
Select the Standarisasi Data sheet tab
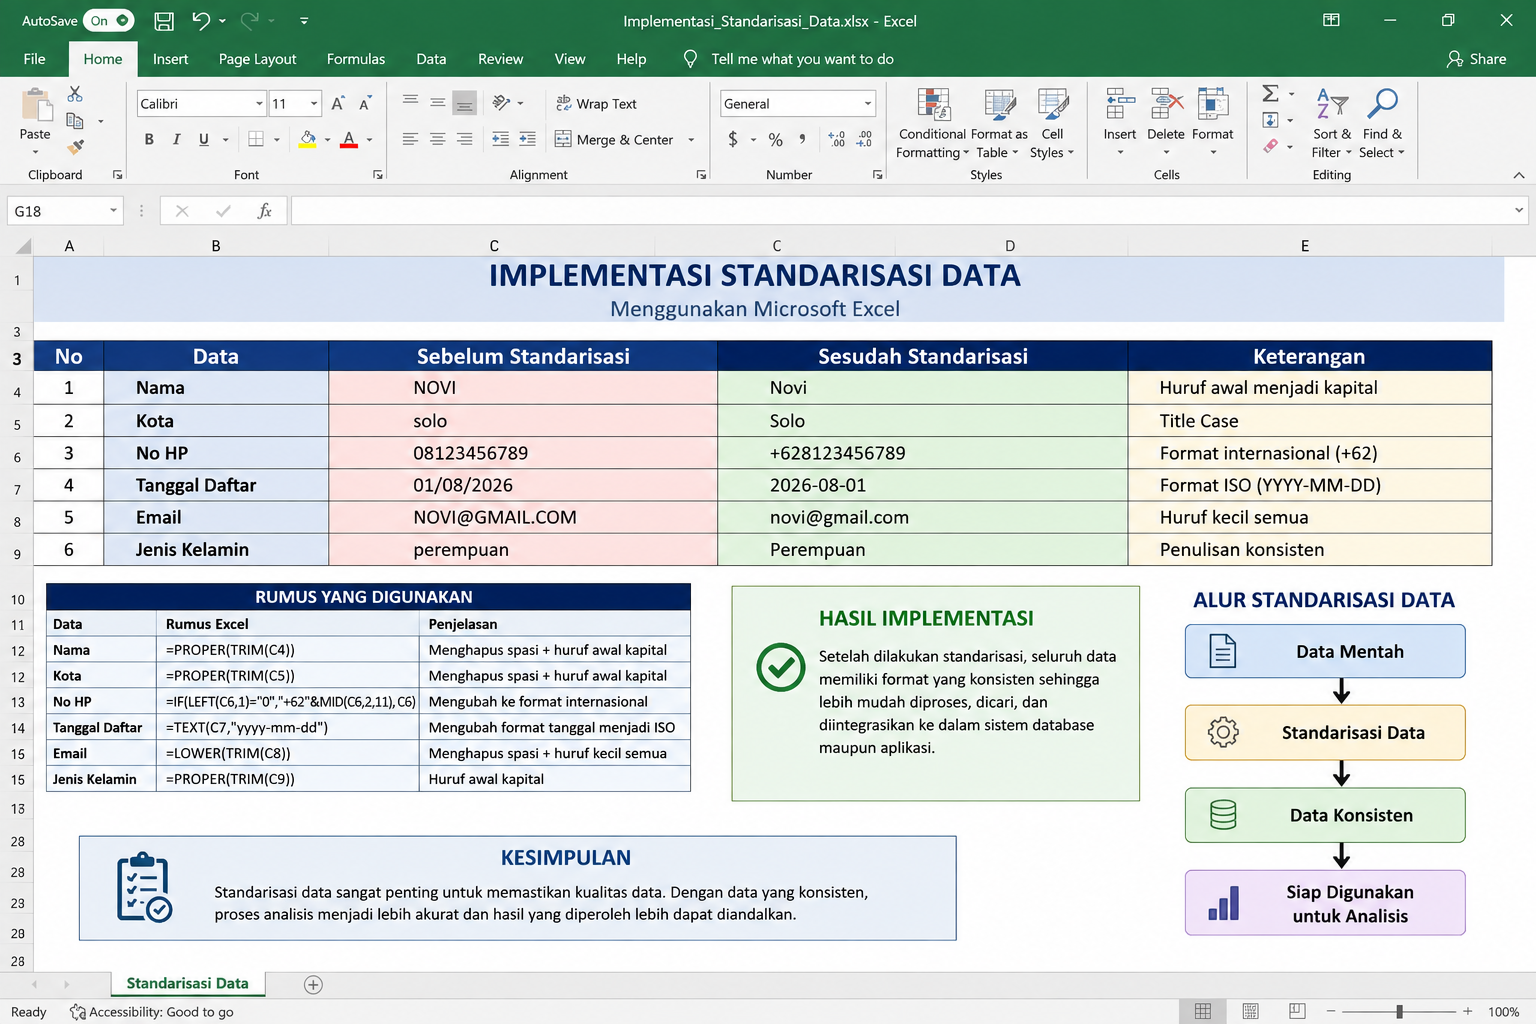tap(188, 984)
